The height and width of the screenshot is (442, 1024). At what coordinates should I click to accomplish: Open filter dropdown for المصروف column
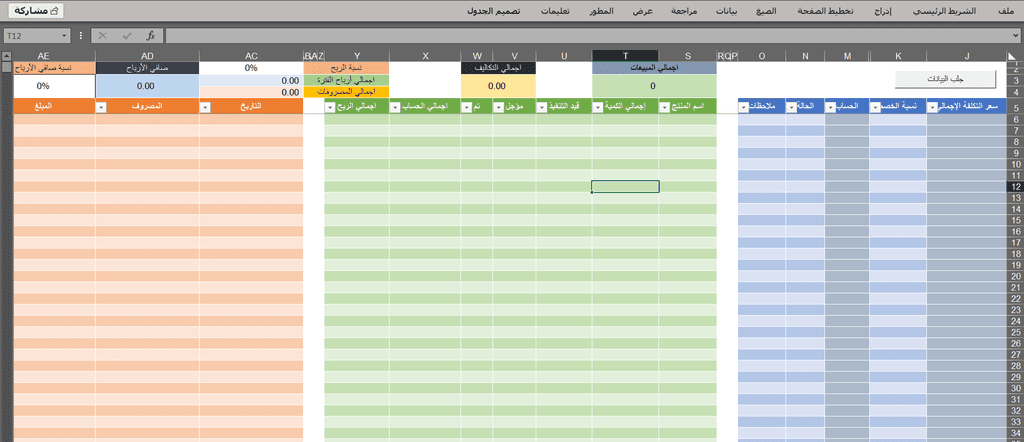(102, 107)
